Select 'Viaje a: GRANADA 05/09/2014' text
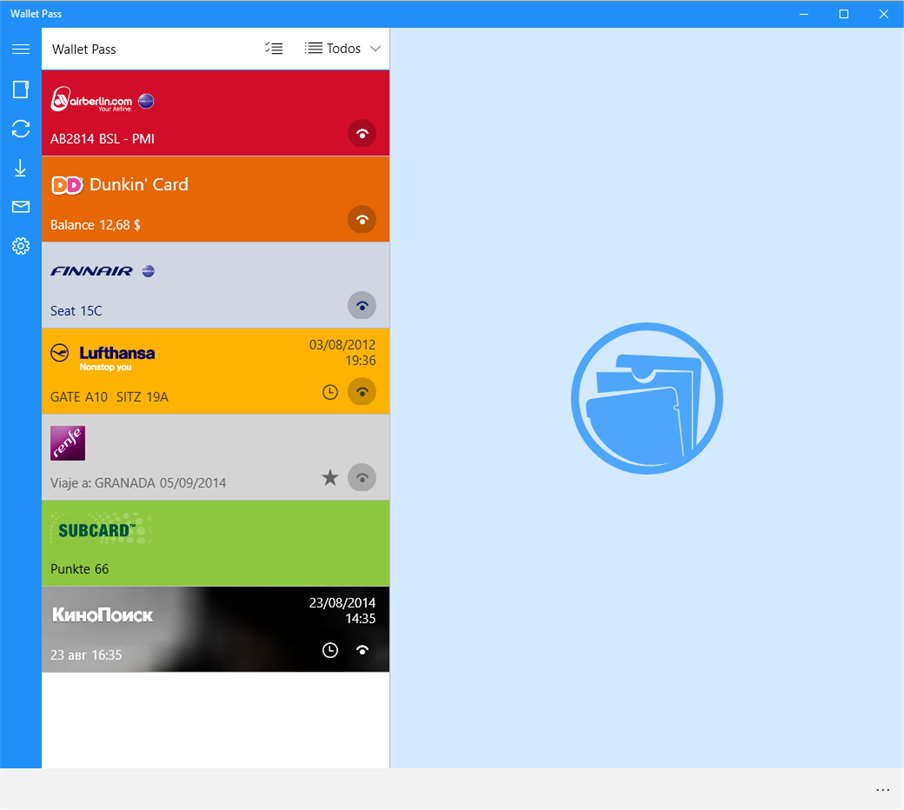The image size is (904, 810). [138, 483]
